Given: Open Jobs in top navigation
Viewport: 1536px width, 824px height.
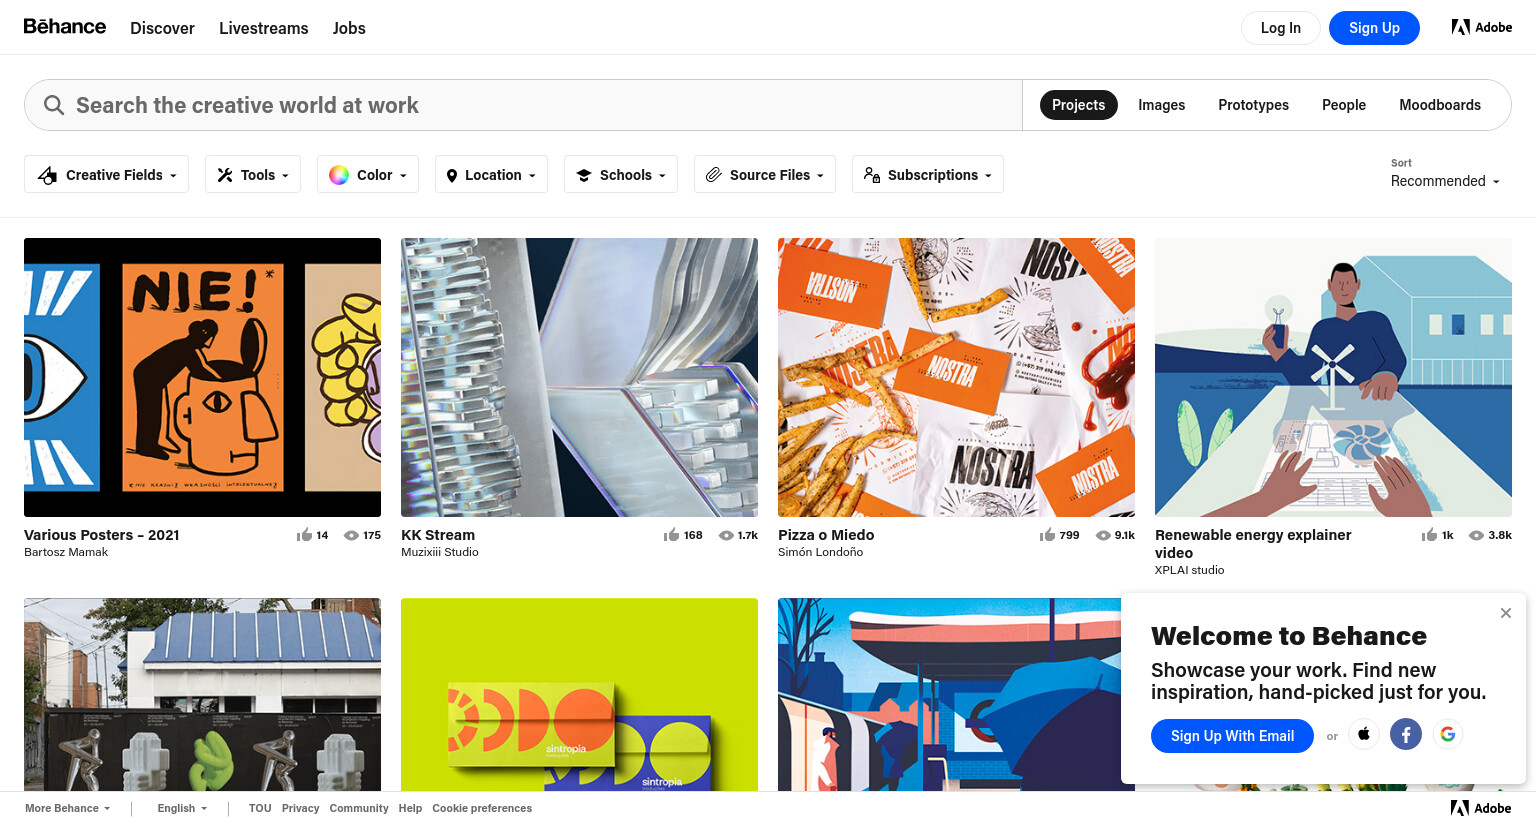Looking at the screenshot, I should (x=349, y=28).
